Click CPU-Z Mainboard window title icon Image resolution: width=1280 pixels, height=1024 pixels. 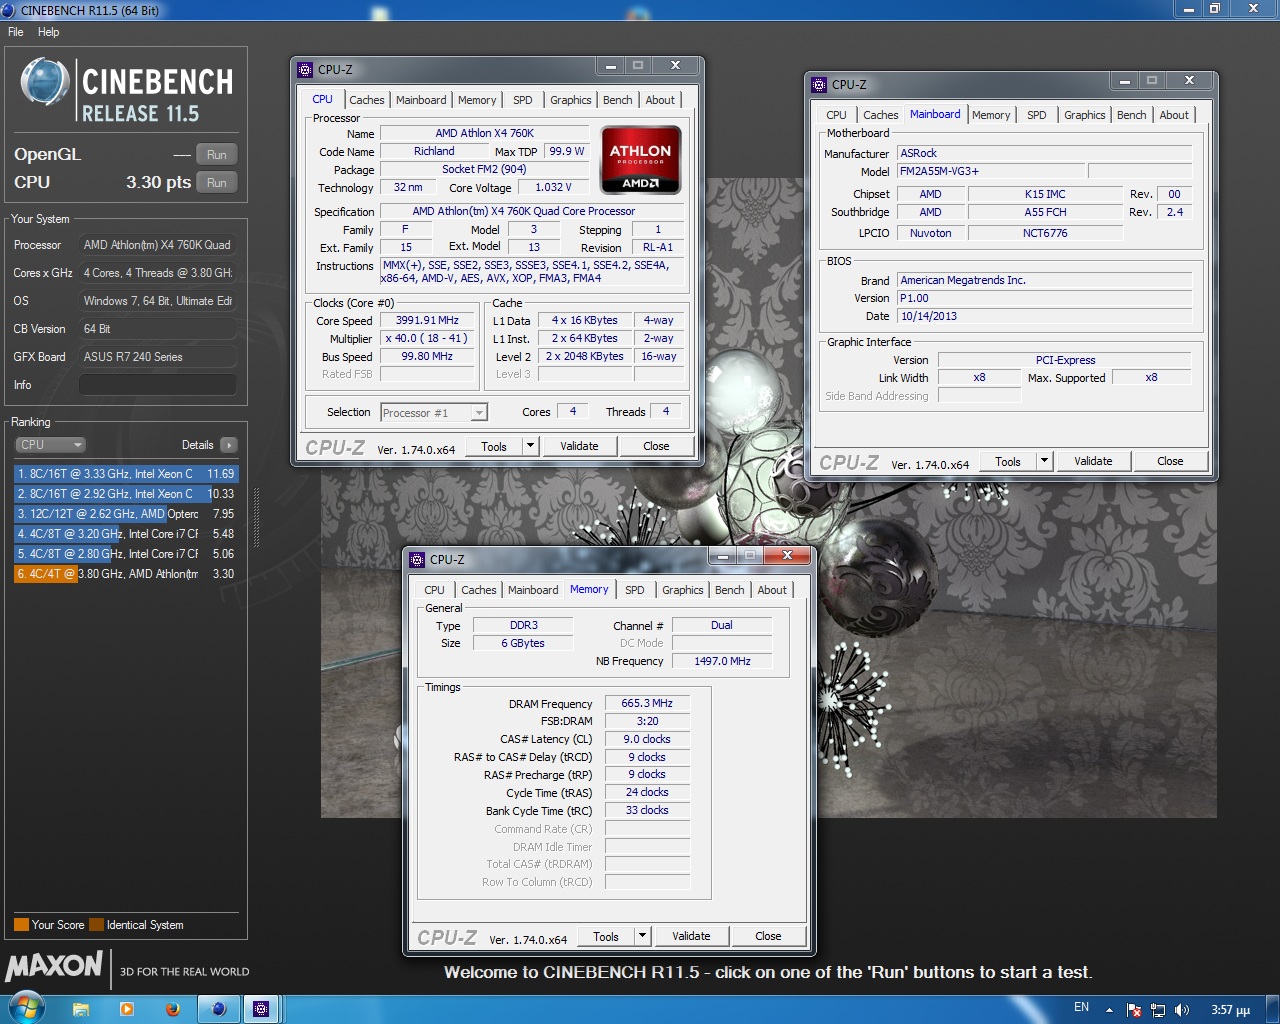(x=819, y=85)
